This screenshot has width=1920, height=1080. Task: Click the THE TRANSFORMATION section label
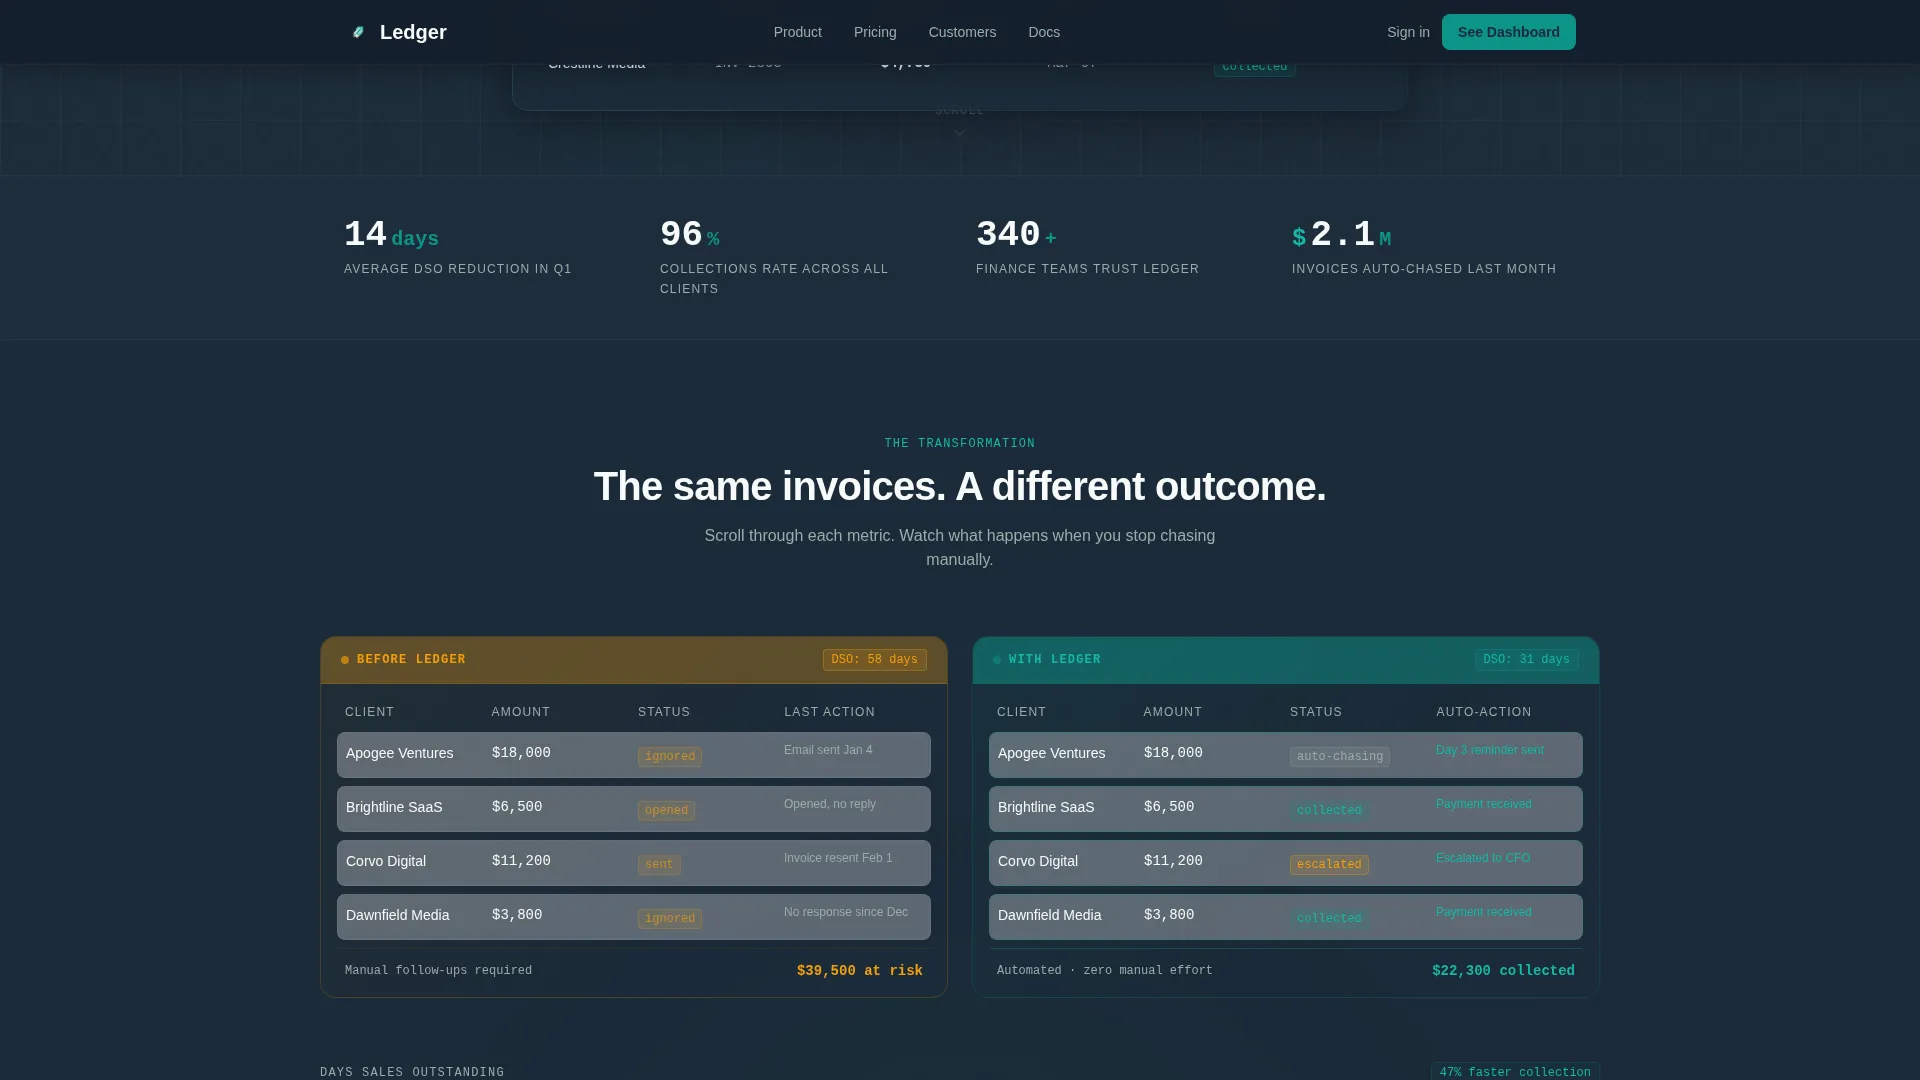click(960, 443)
